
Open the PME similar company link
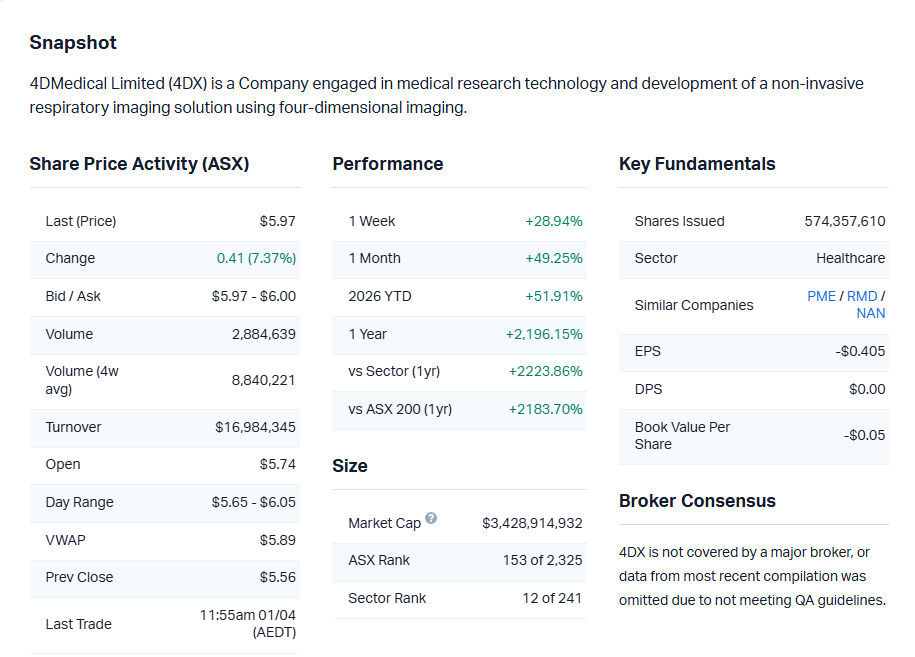[821, 296]
